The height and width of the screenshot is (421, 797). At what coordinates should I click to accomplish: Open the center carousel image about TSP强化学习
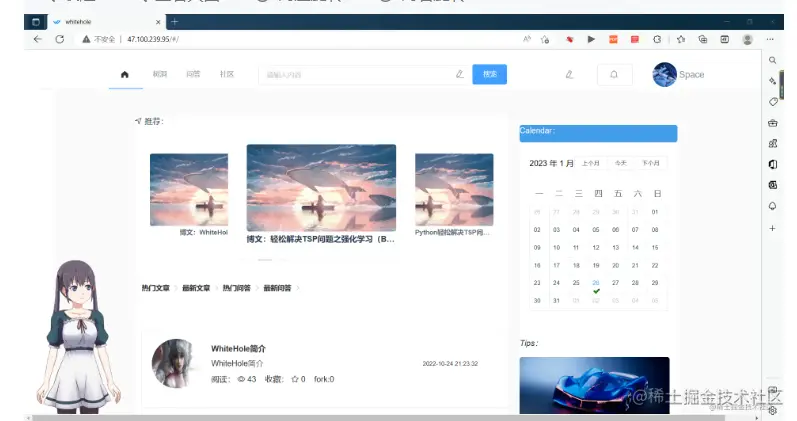[x=321, y=188]
